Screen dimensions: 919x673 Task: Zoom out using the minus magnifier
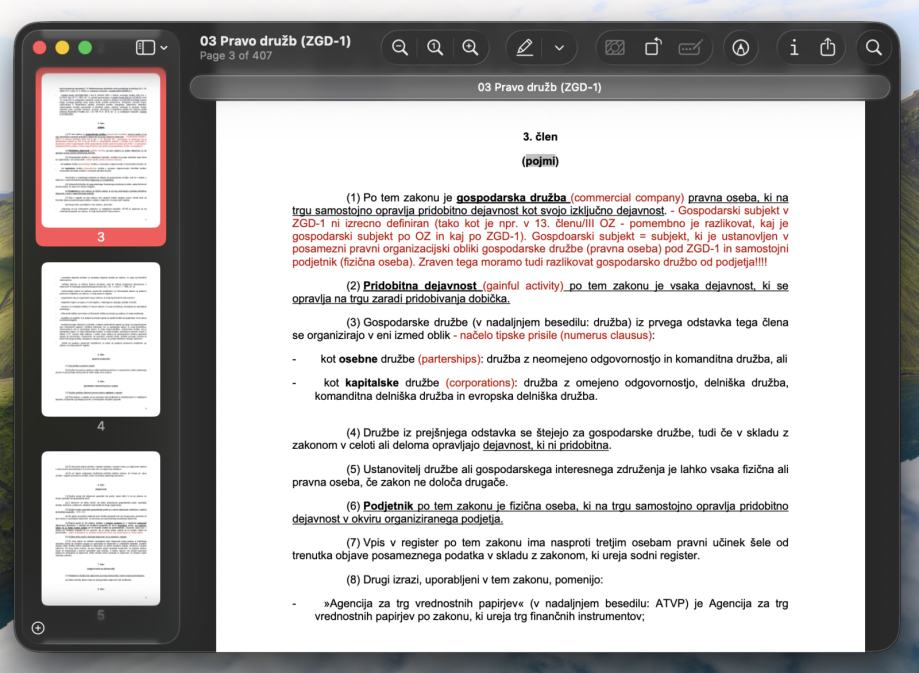click(x=400, y=47)
